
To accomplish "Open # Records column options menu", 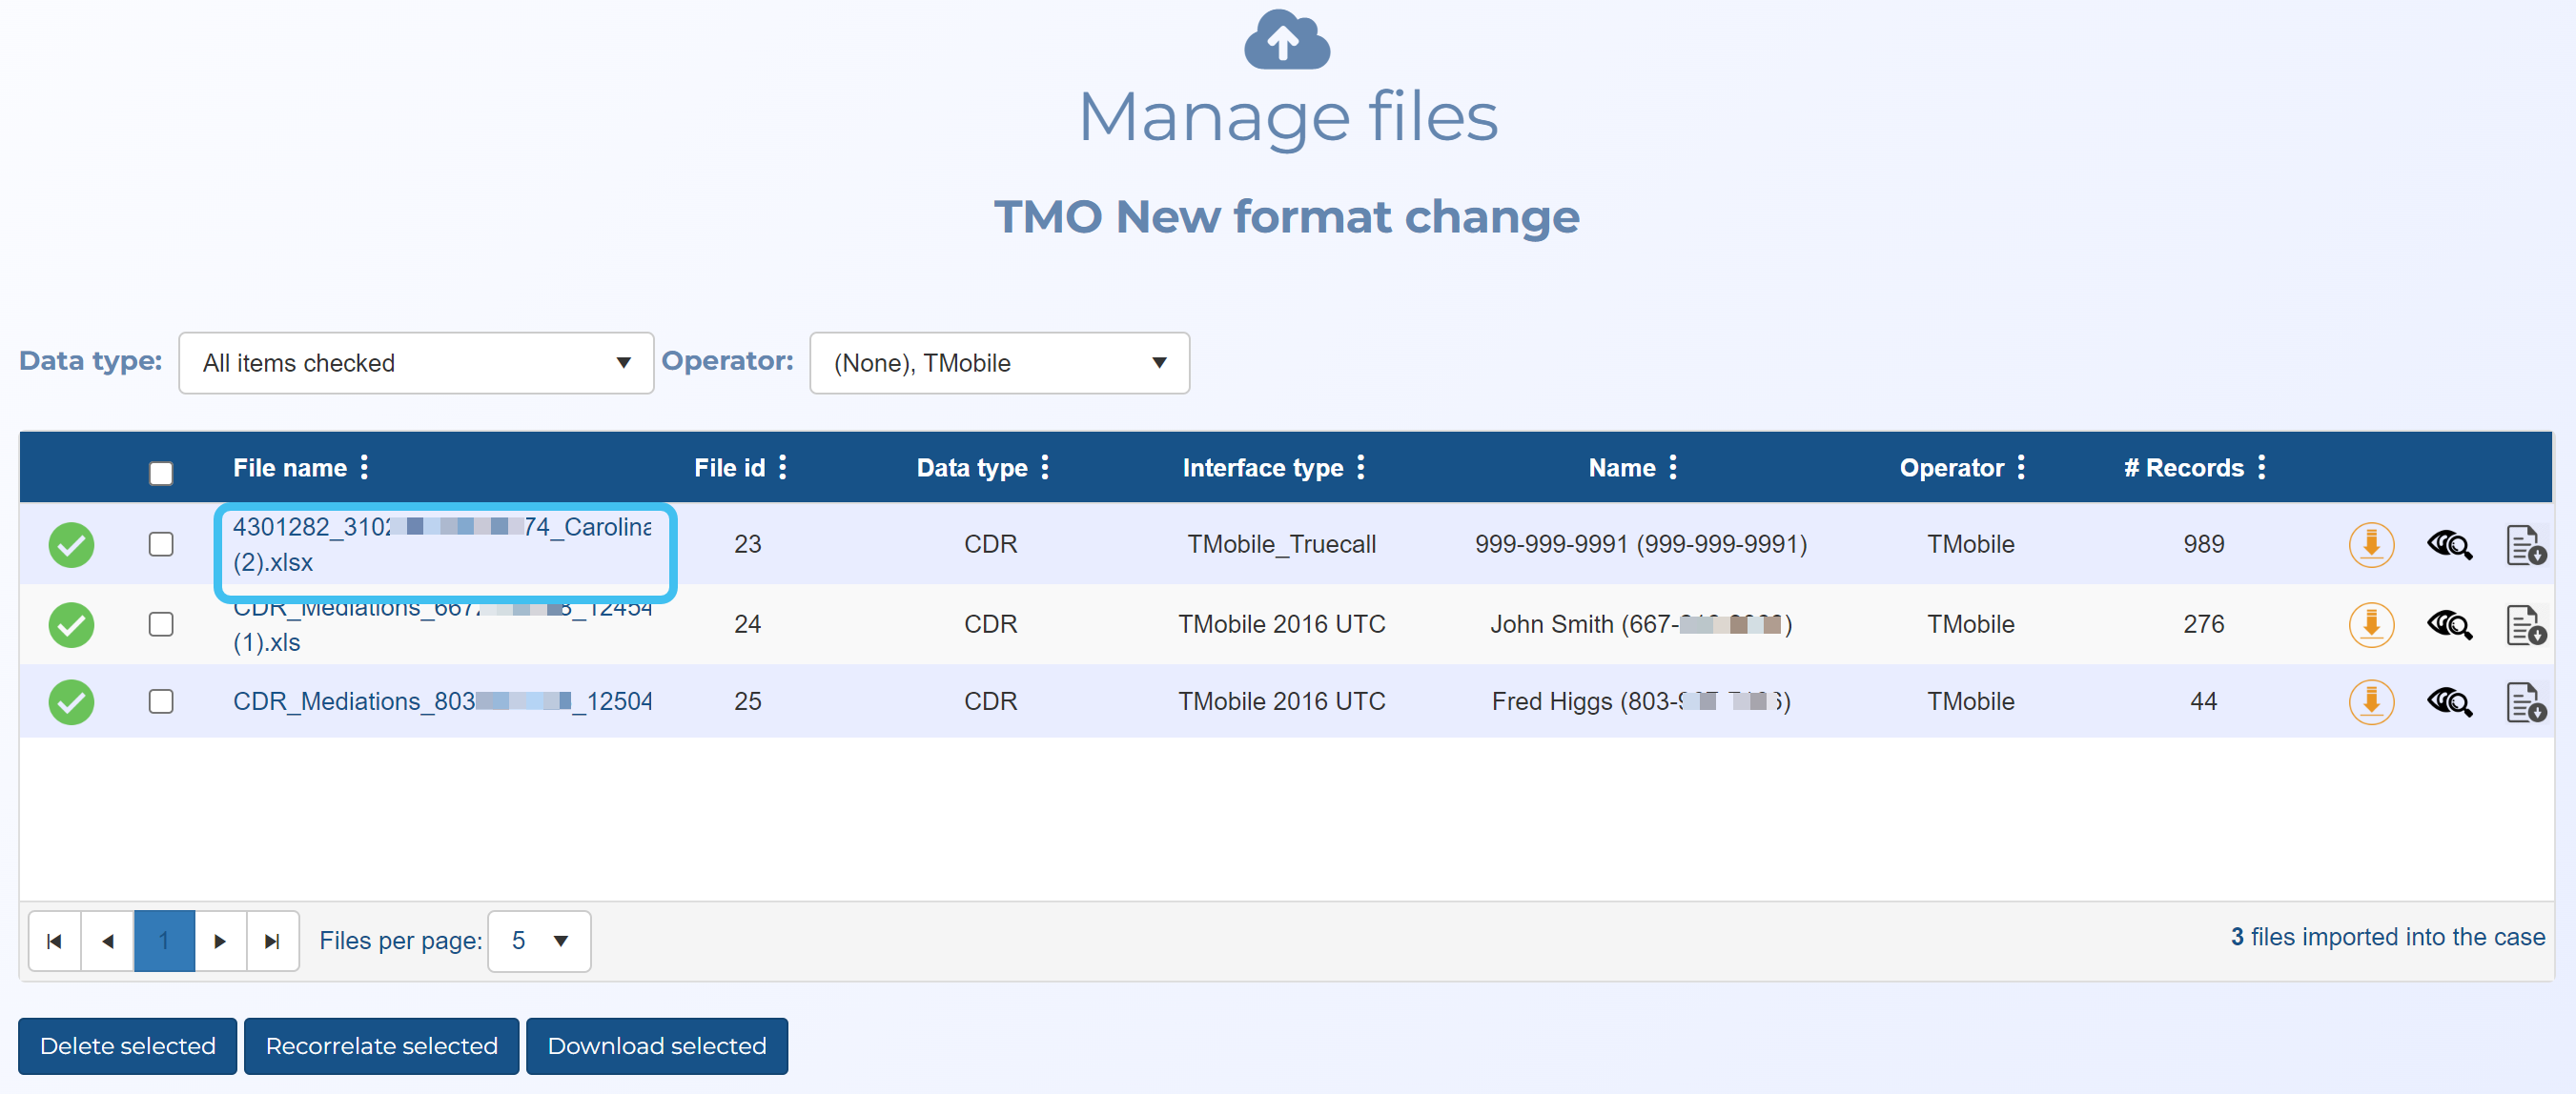I will [2261, 467].
